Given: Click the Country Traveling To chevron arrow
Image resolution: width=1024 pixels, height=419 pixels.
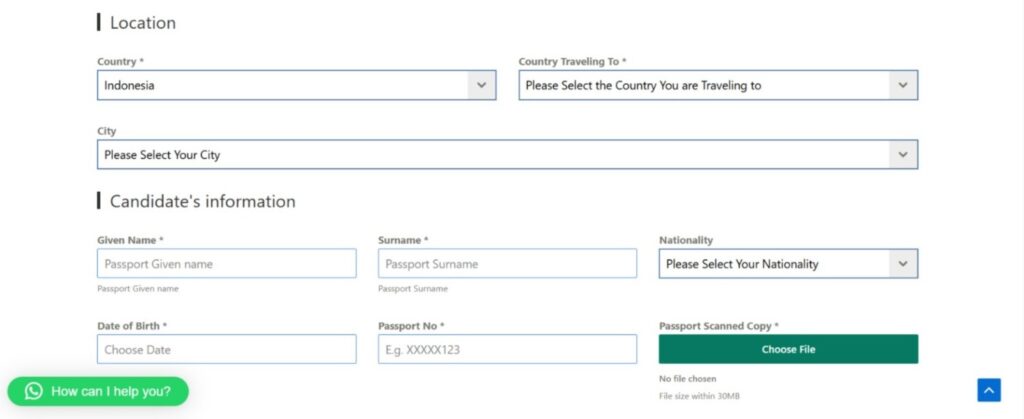Looking at the screenshot, I should tap(903, 86).
